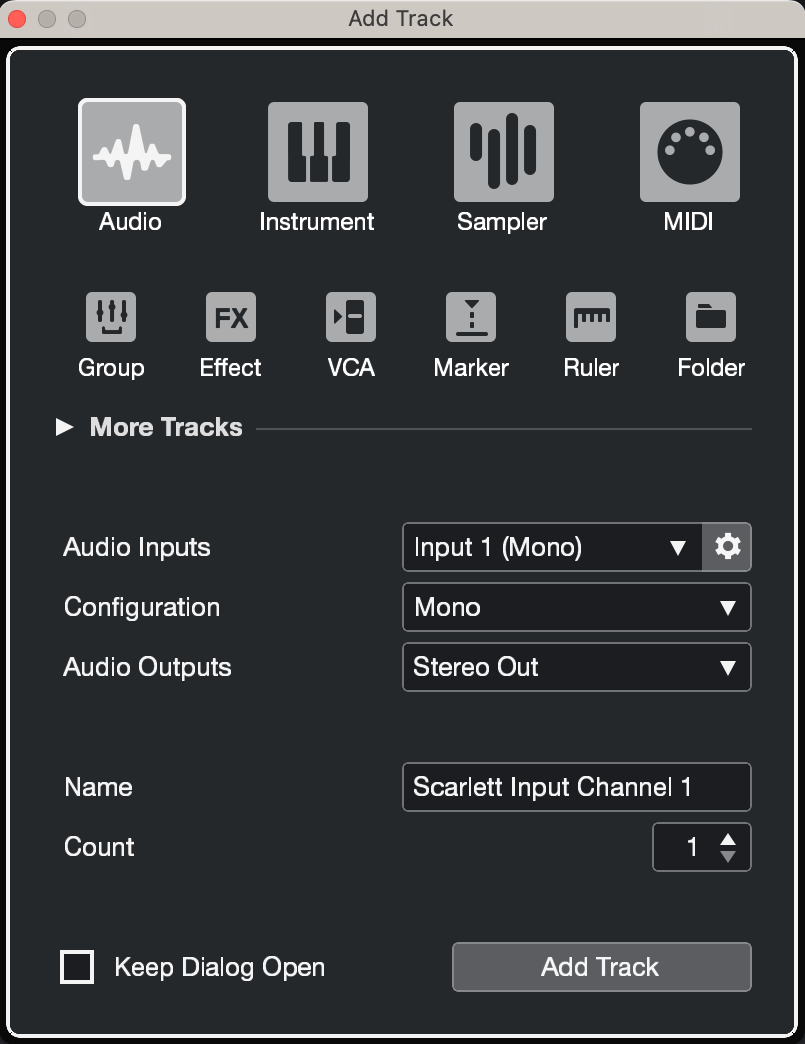
Task: Click the Audio Inputs label
Action: [x=137, y=547]
